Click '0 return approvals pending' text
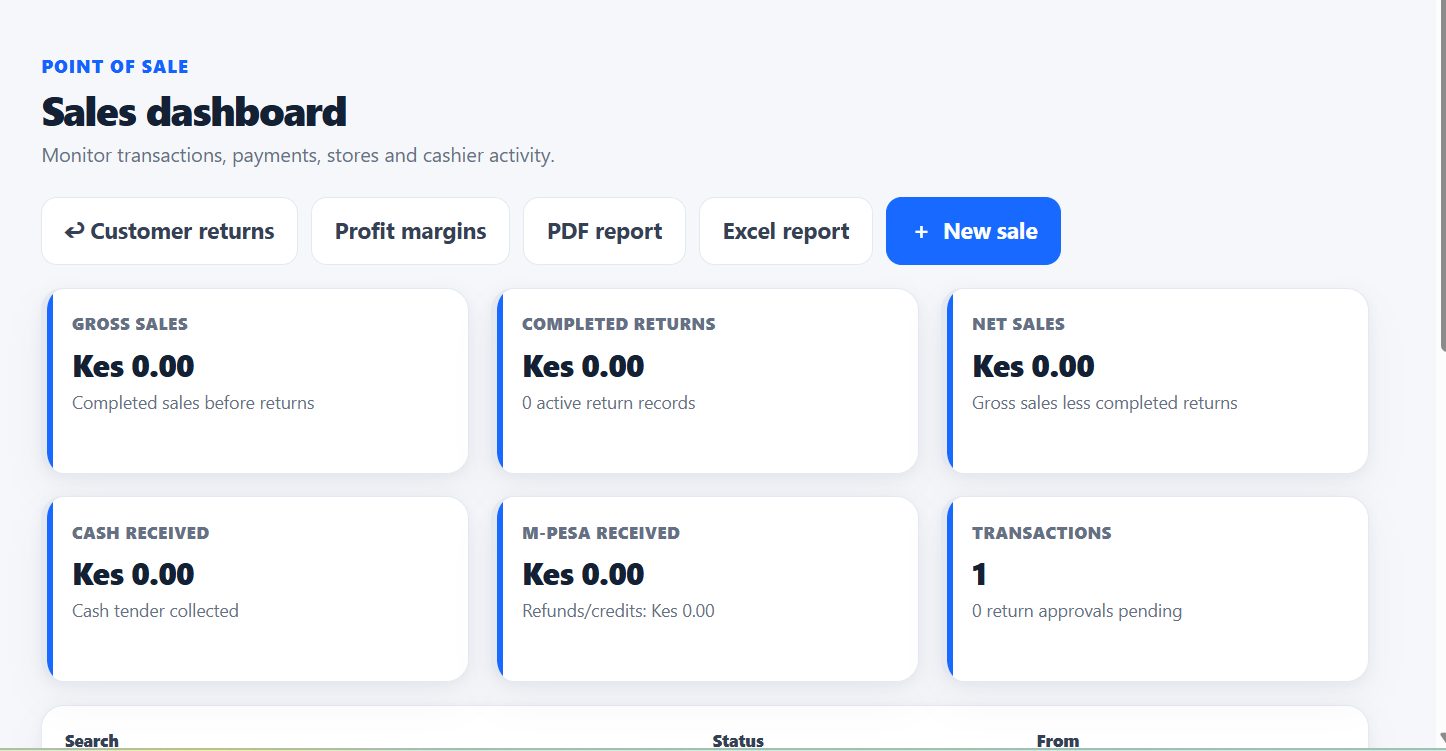This screenshot has width=1446, height=751. (1077, 611)
